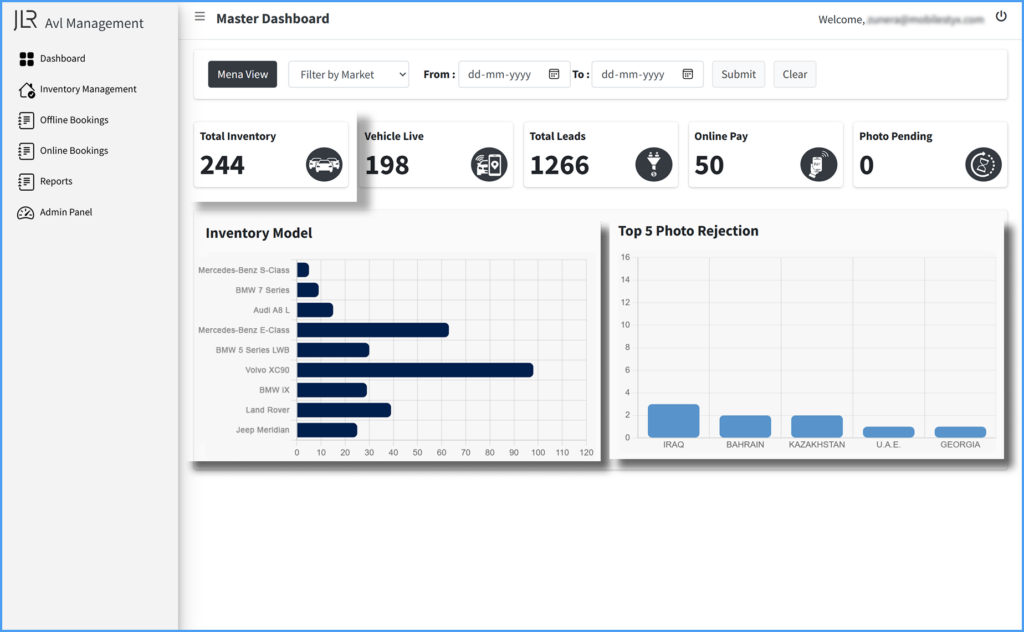
Task: Open Inventory Management in sidebar
Action: (x=87, y=89)
